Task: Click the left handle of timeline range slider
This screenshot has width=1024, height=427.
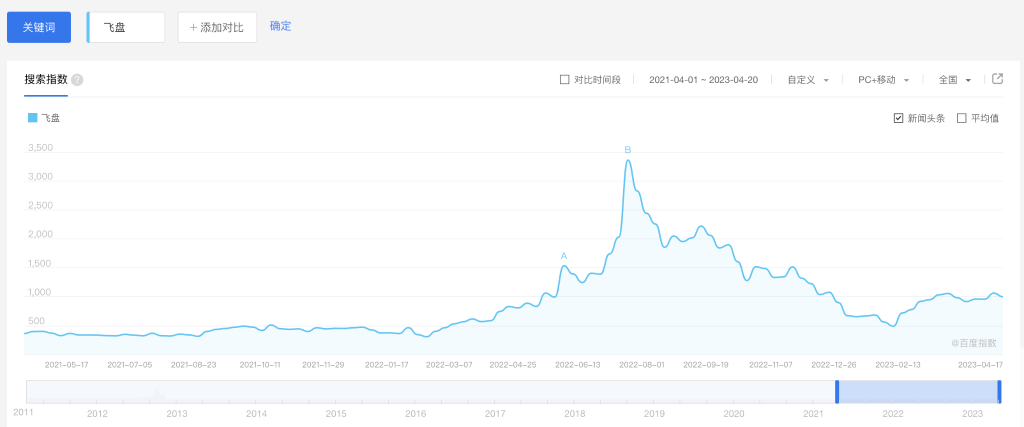Action: (x=837, y=392)
